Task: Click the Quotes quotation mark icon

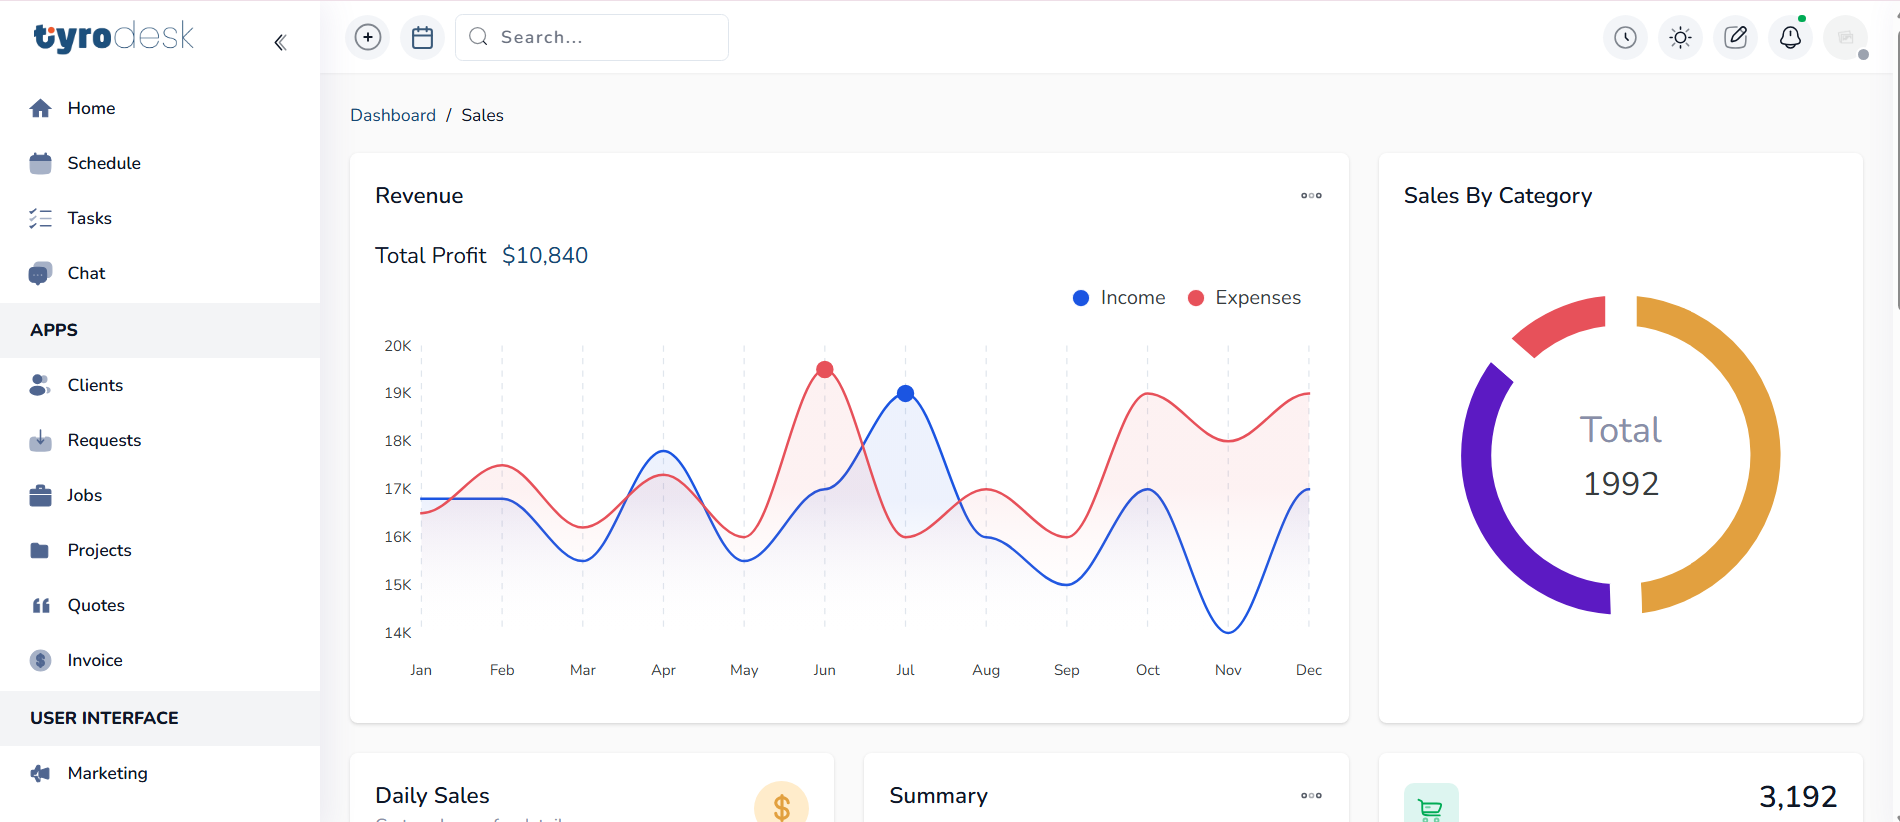Action: coord(41,605)
